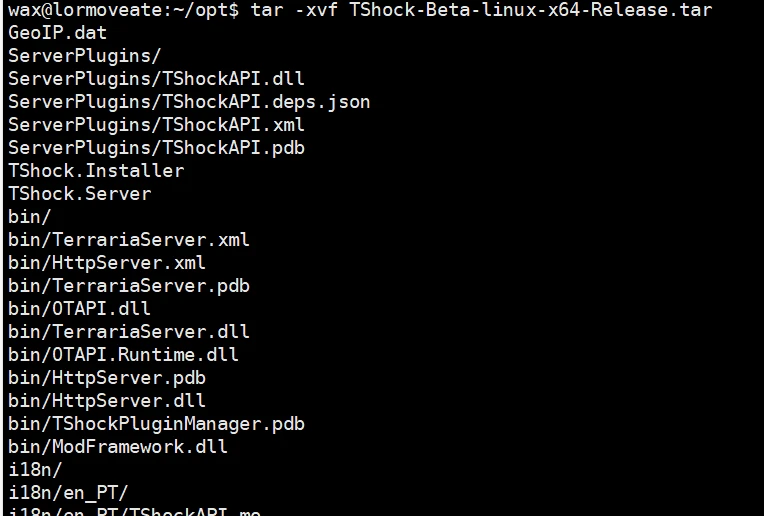Click the bin/HttpServer.pdb line
The image size is (764, 516).
point(107,378)
